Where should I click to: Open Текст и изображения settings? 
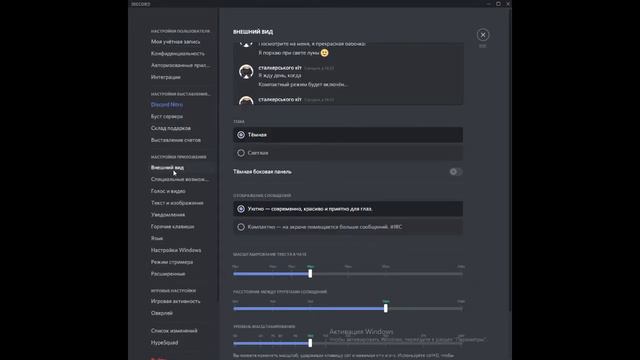tap(177, 203)
